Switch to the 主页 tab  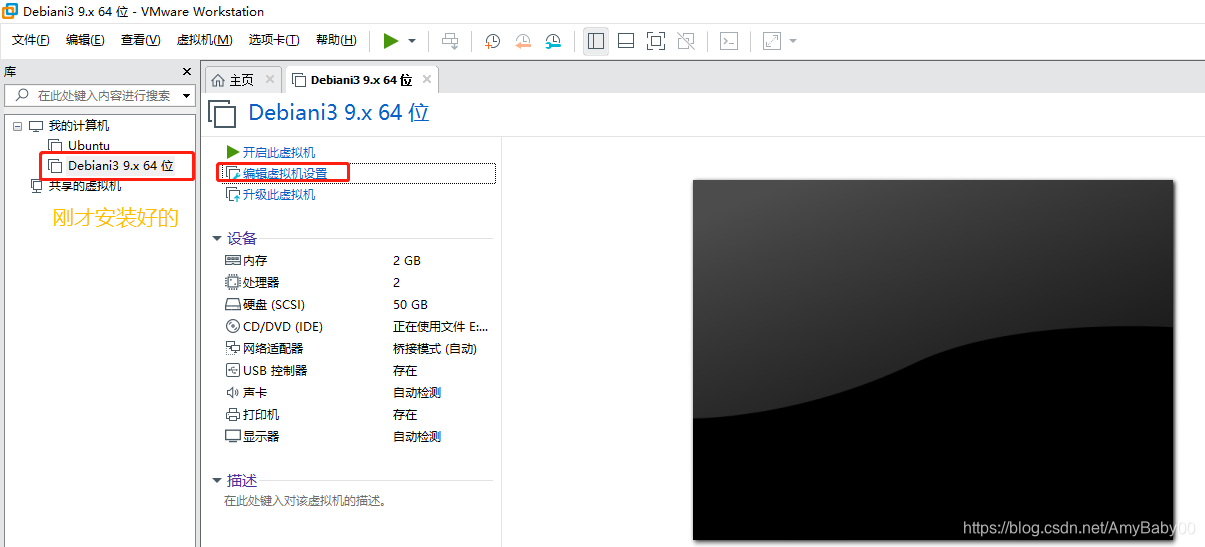[241, 80]
